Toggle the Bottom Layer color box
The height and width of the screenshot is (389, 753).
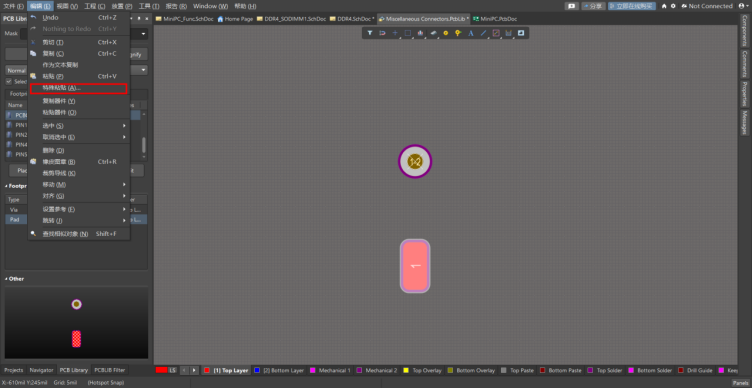point(257,370)
